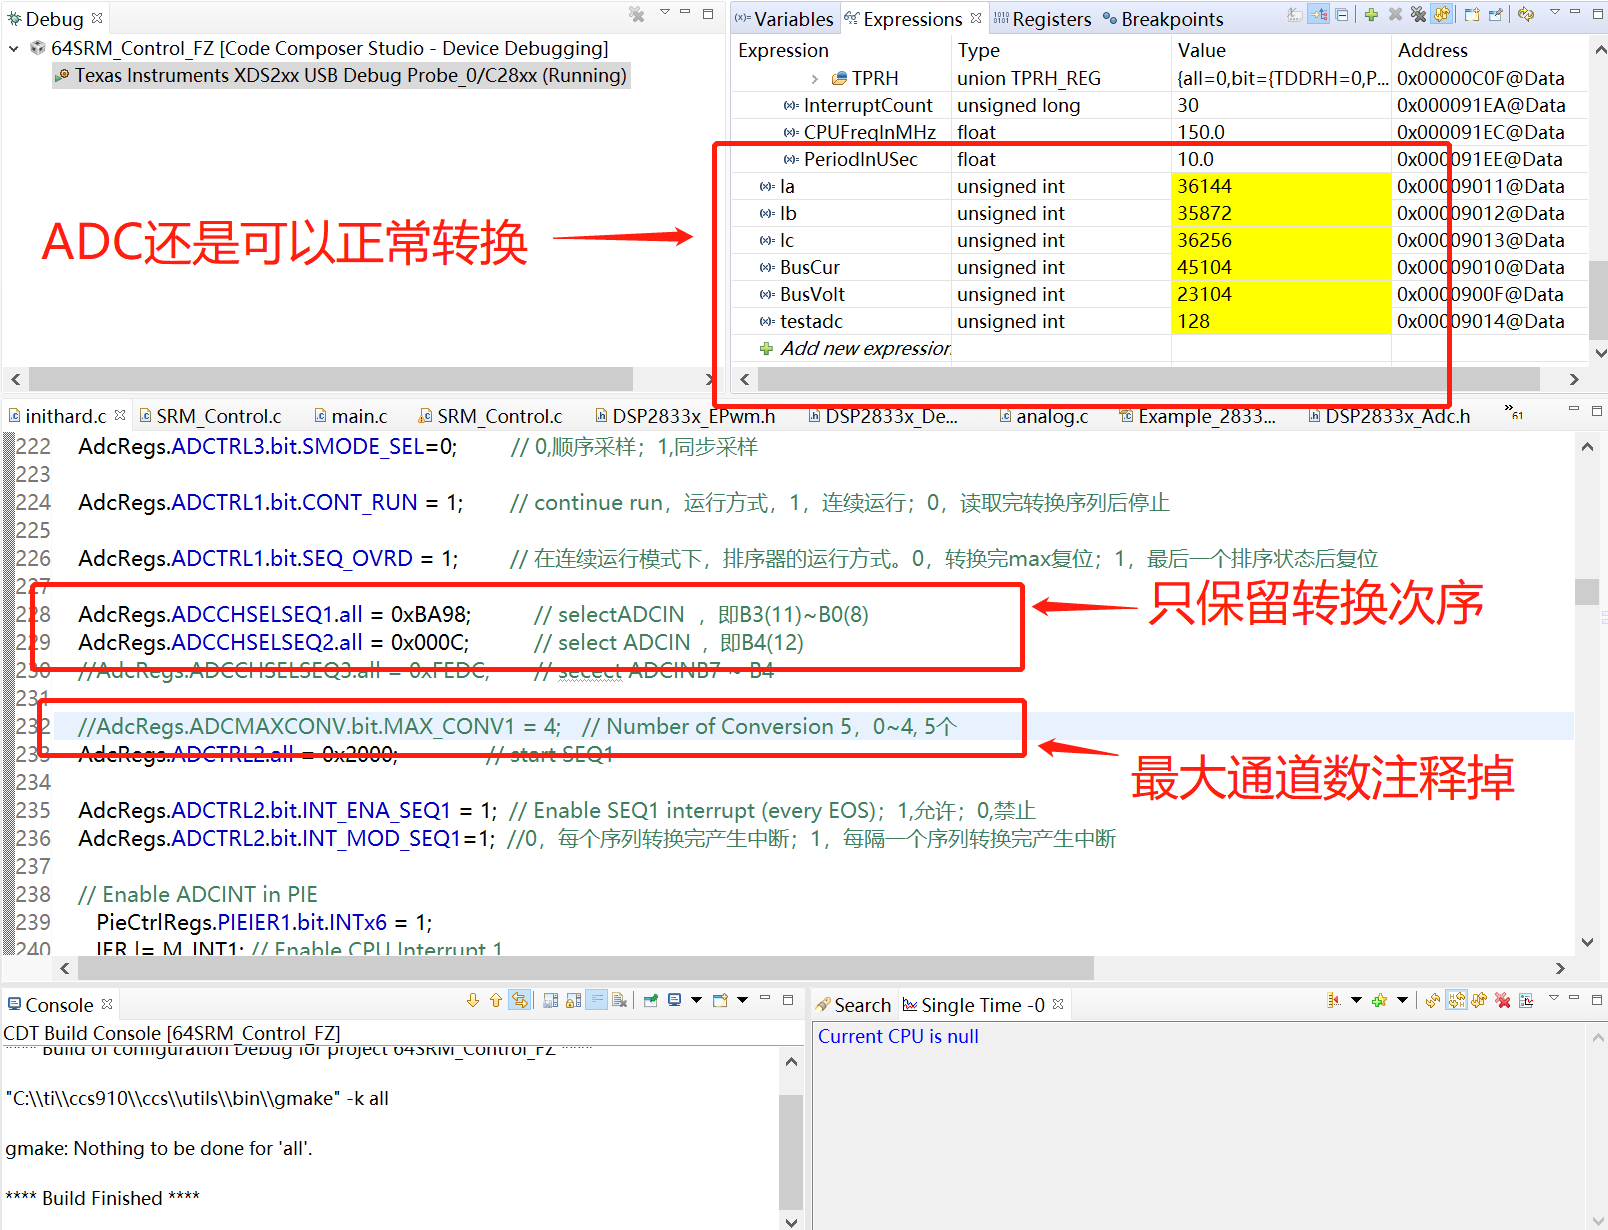Show hidden editor tabs list chevron

(1514, 412)
